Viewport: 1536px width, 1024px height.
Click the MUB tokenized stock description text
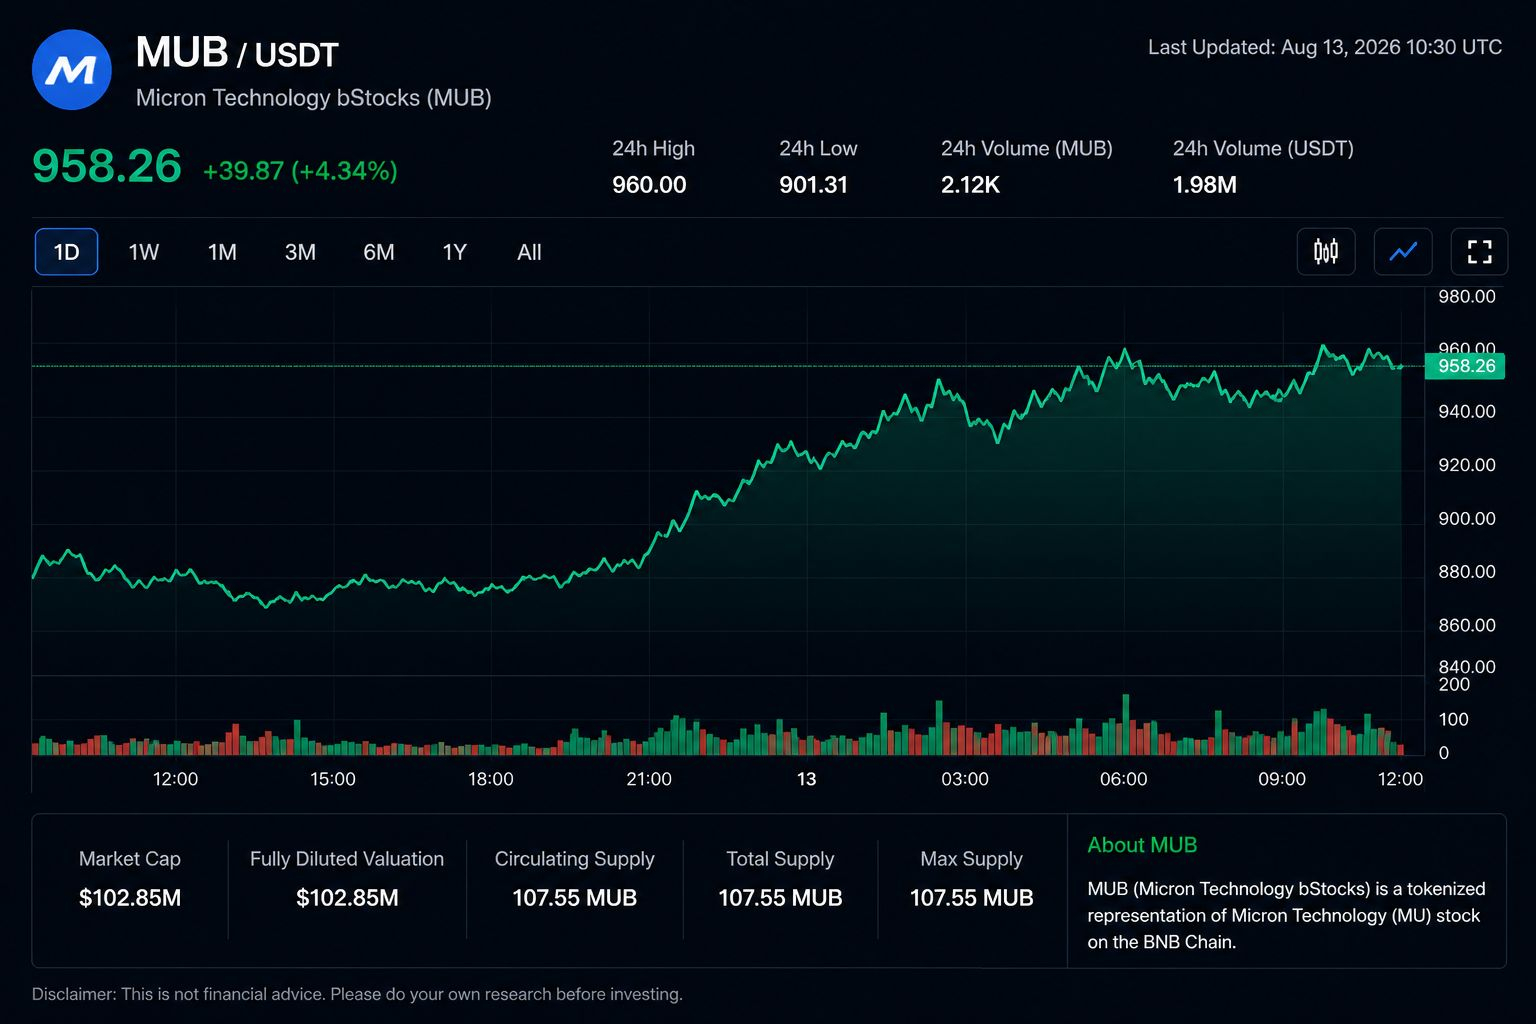pyautogui.click(x=1286, y=915)
